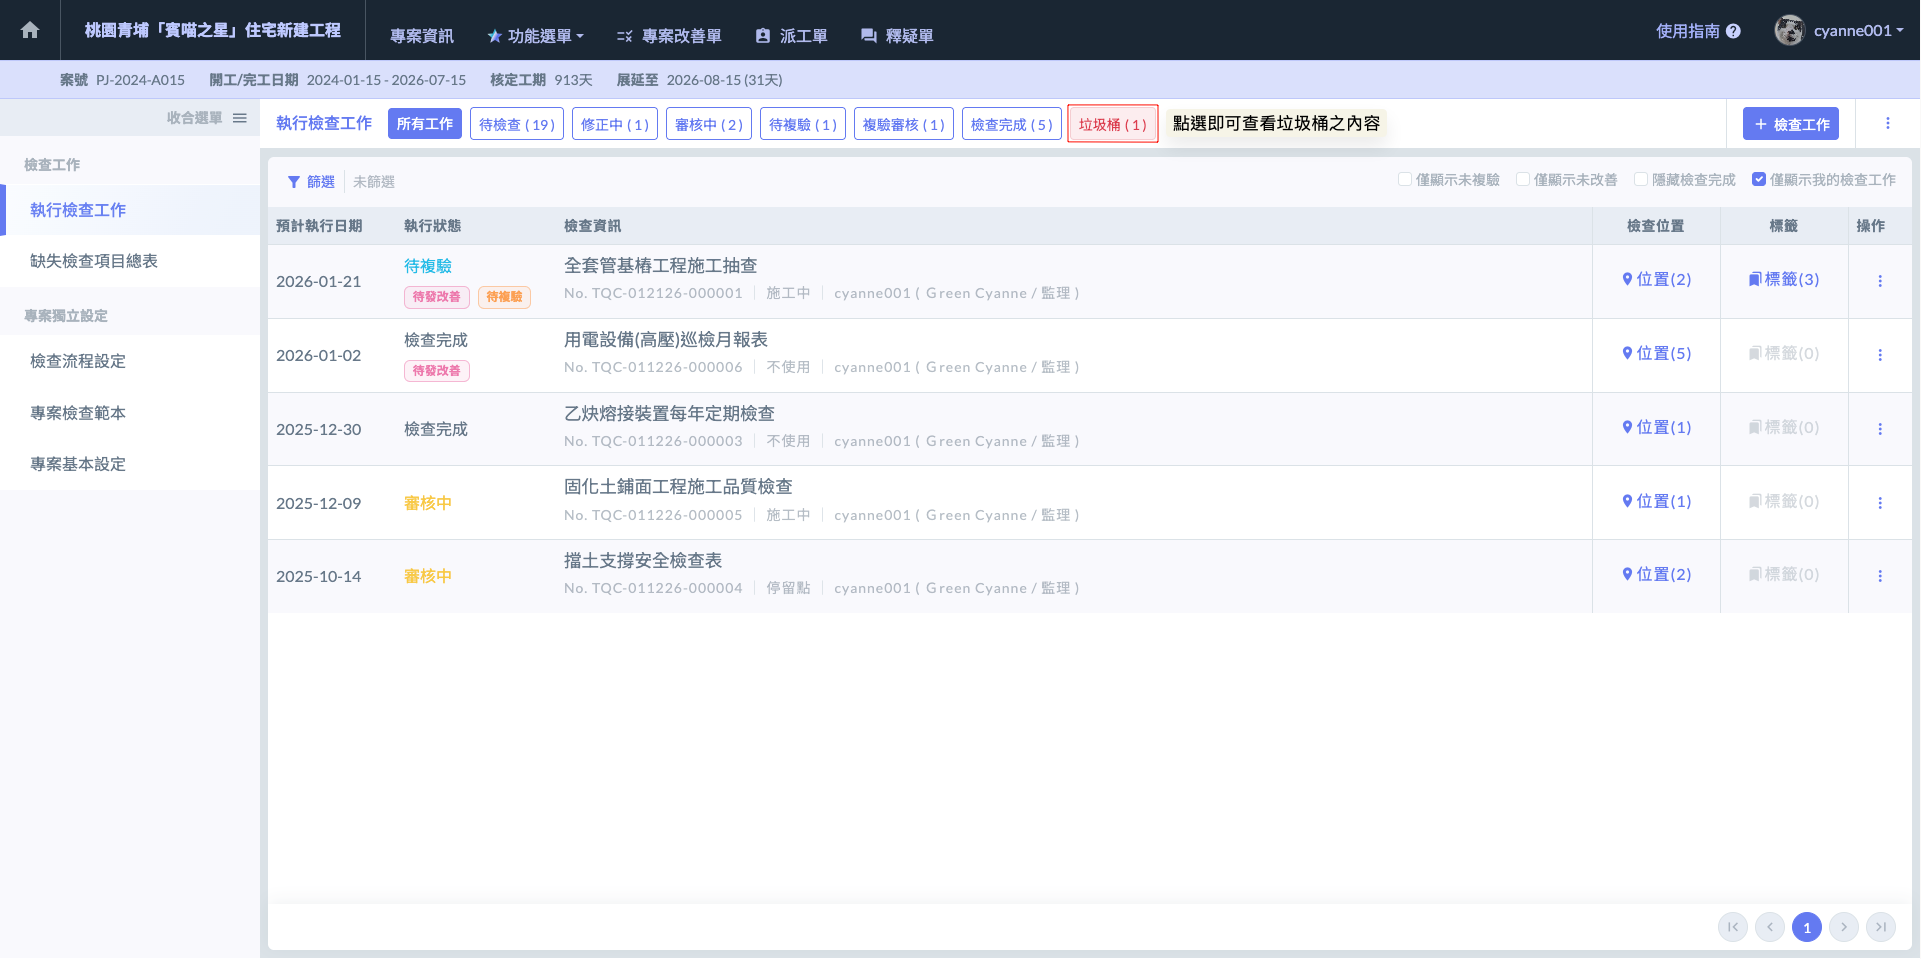The height and width of the screenshot is (959, 1921).
Task: Click the home icon in top bar
Action: [x=30, y=30]
